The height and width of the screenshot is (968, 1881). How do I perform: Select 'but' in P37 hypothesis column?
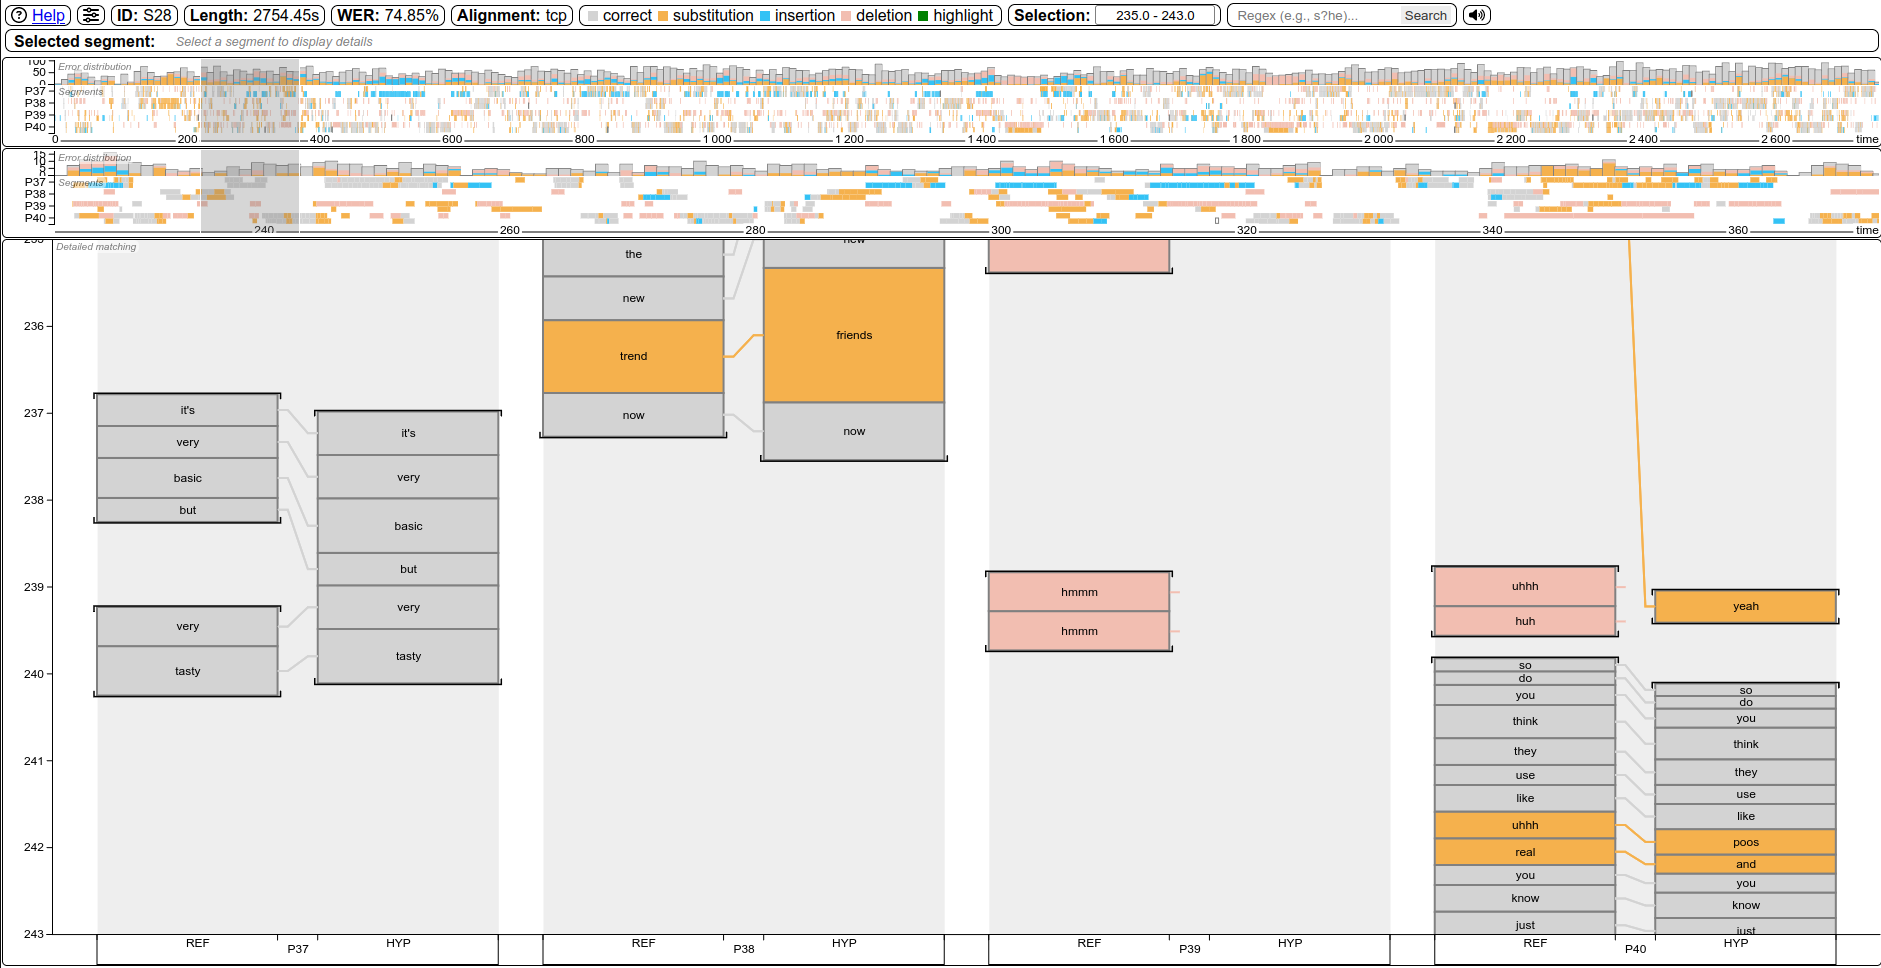pyautogui.click(x=408, y=569)
